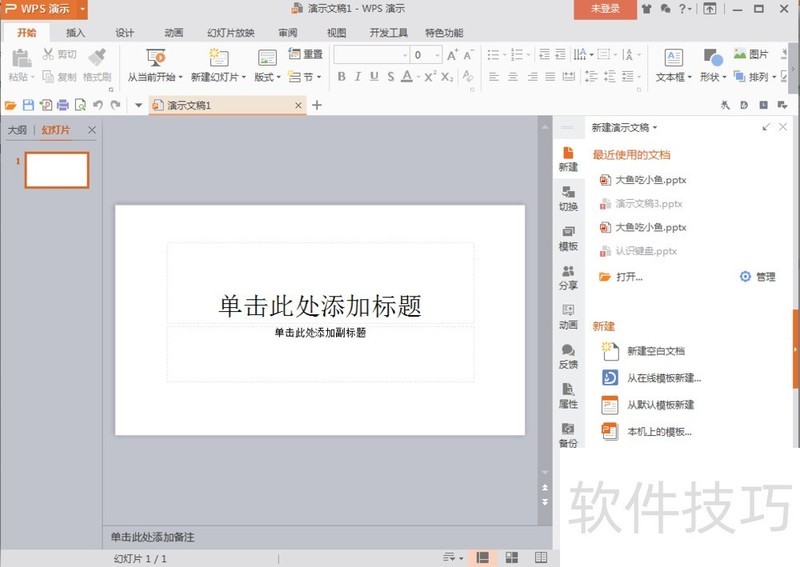Click the Open... (打开) link
Image resolution: width=800 pixels, height=567 pixels.
(x=621, y=277)
